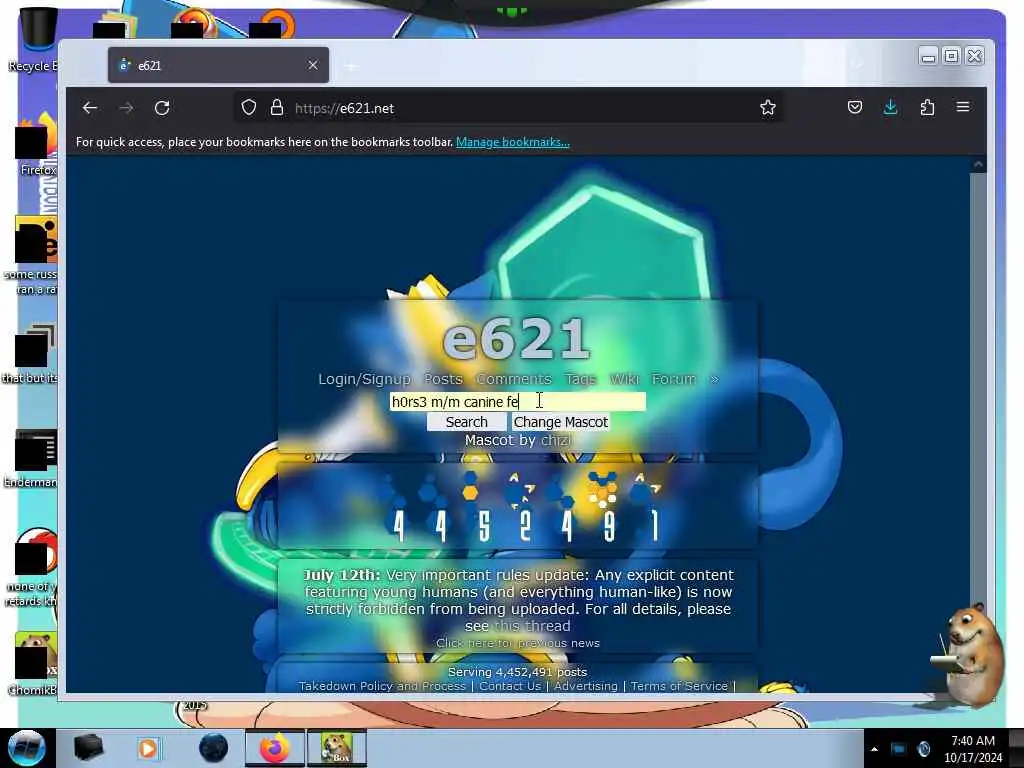Open the list all tabs chevron
Screen dimensions: 1024x768
(857, 65)
